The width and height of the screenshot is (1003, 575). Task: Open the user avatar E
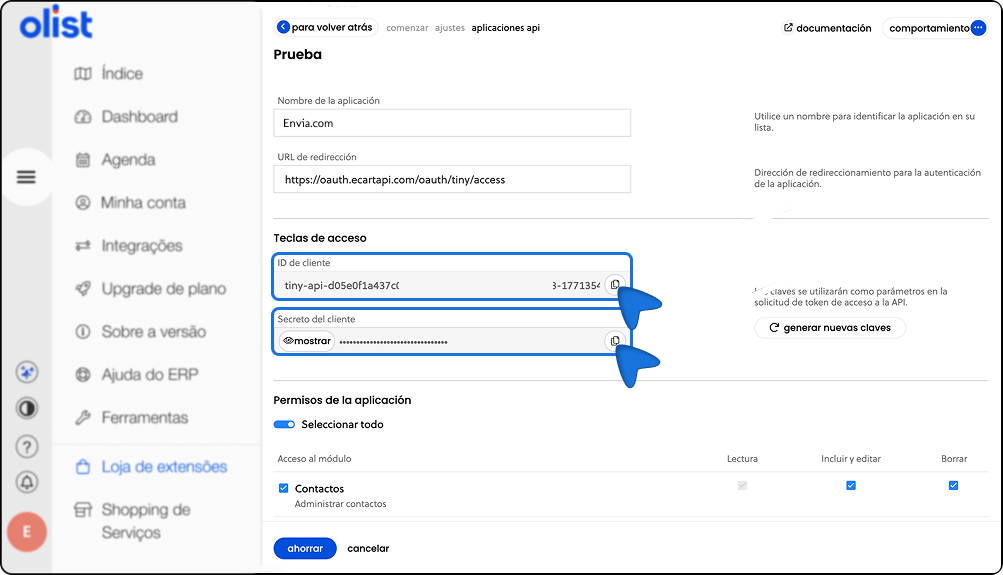(27, 532)
